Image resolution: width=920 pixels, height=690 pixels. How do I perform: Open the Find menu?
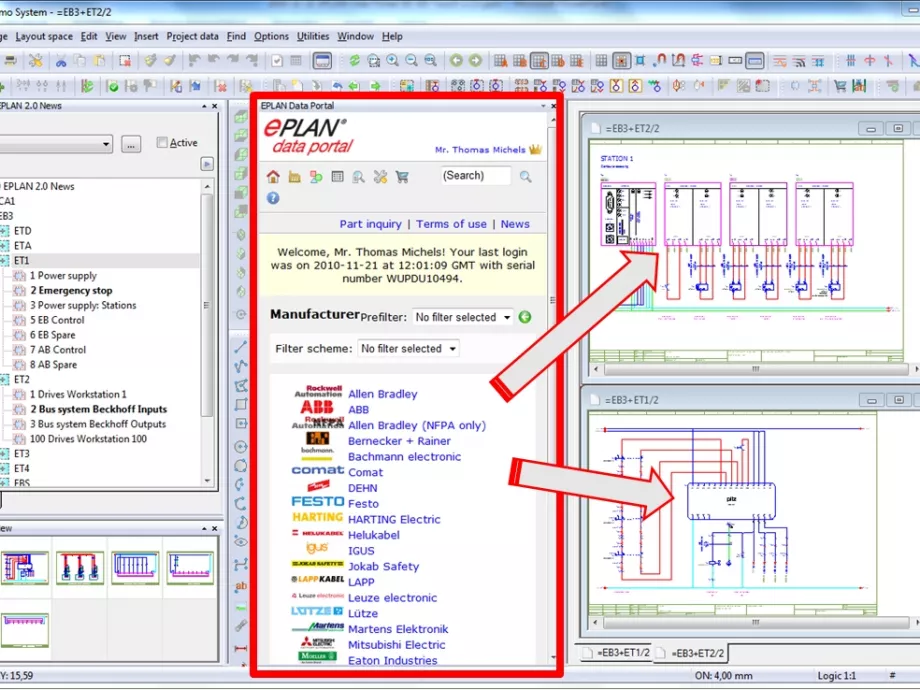[x=236, y=36]
